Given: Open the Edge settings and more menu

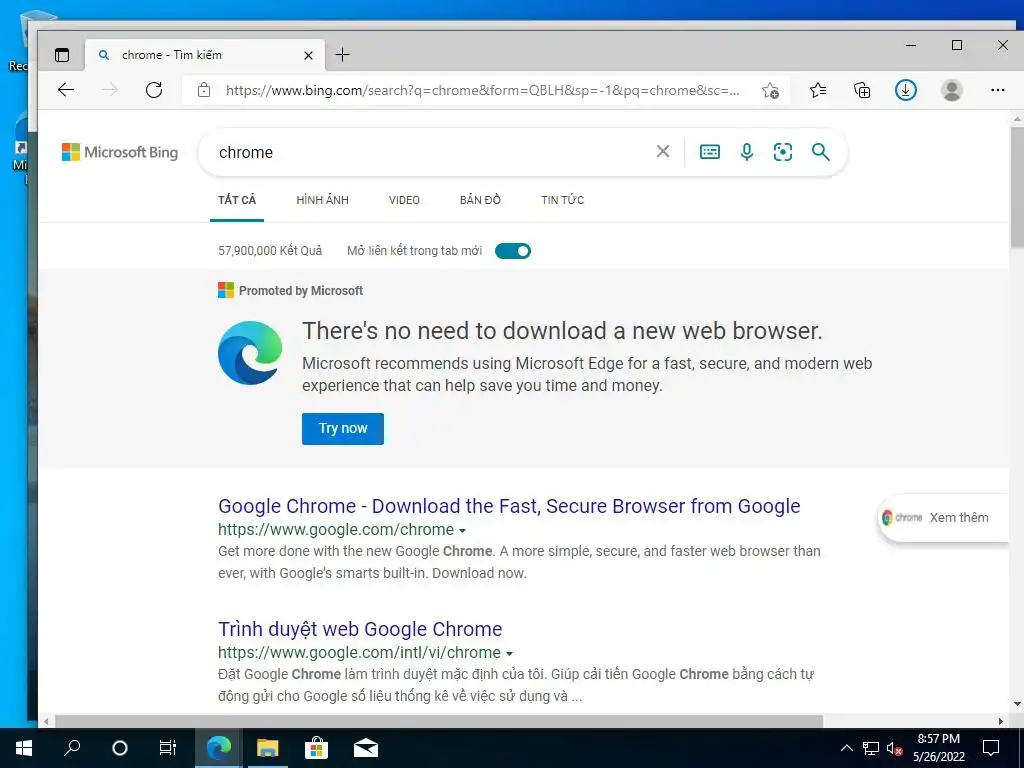Looking at the screenshot, I should tap(997, 90).
